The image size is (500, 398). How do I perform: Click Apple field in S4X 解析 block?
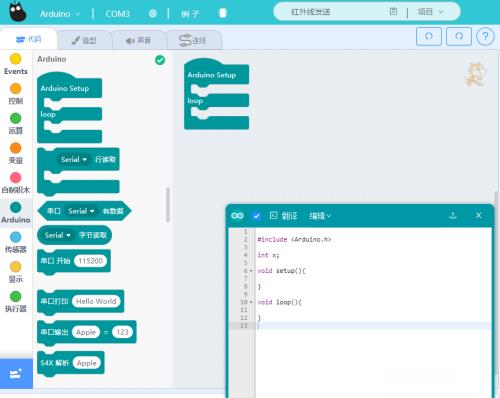(x=87, y=363)
